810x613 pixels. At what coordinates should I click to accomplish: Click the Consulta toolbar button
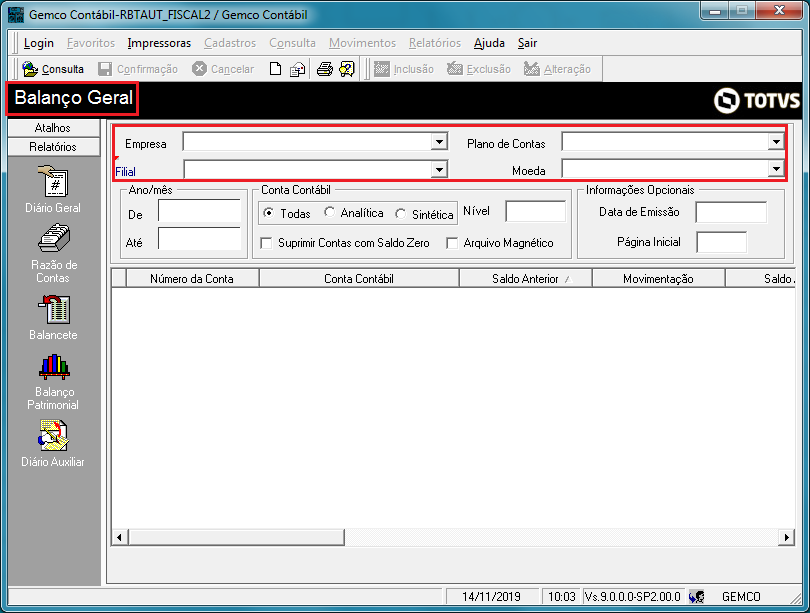pyautogui.click(x=53, y=69)
